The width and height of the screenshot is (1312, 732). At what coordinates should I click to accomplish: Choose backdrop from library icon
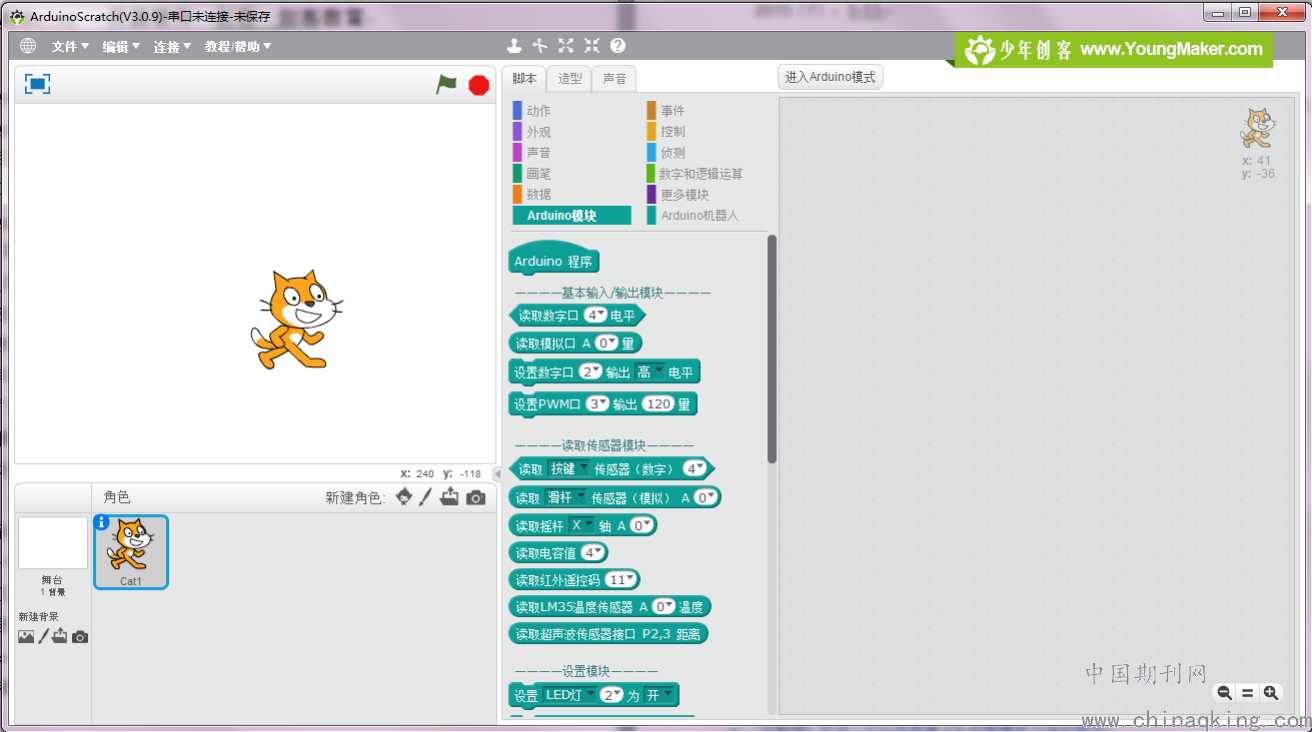[26, 637]
